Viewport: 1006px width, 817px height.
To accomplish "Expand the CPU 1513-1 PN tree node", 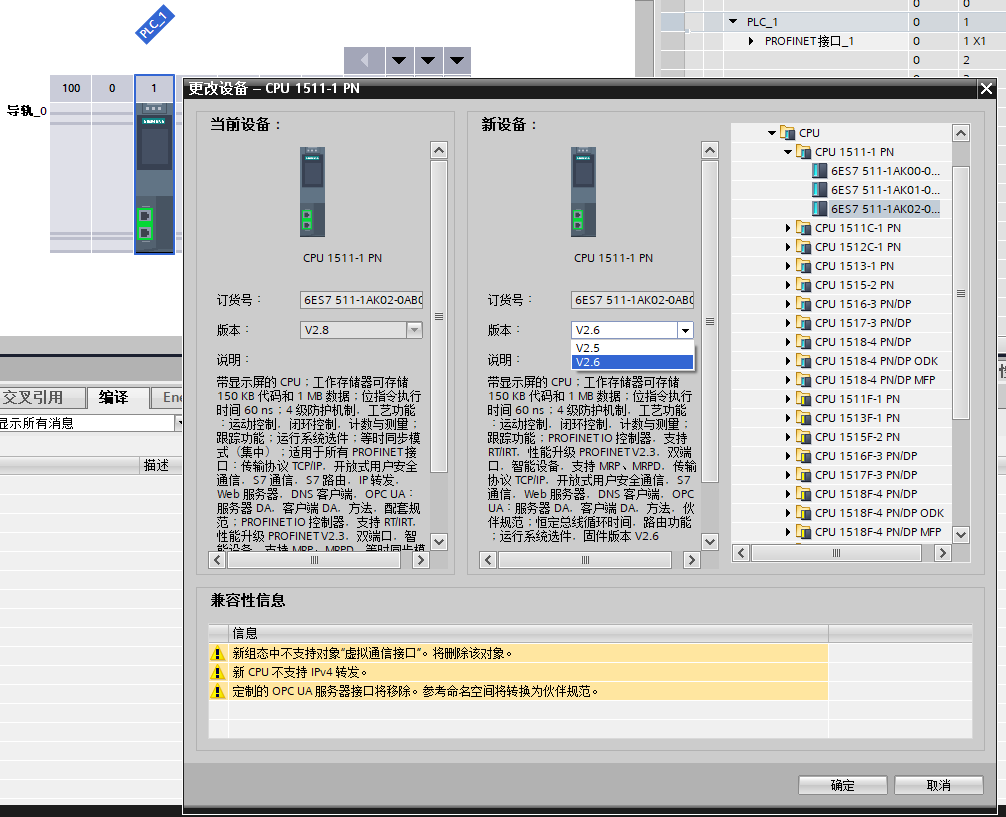I will (x=788, y=266).
